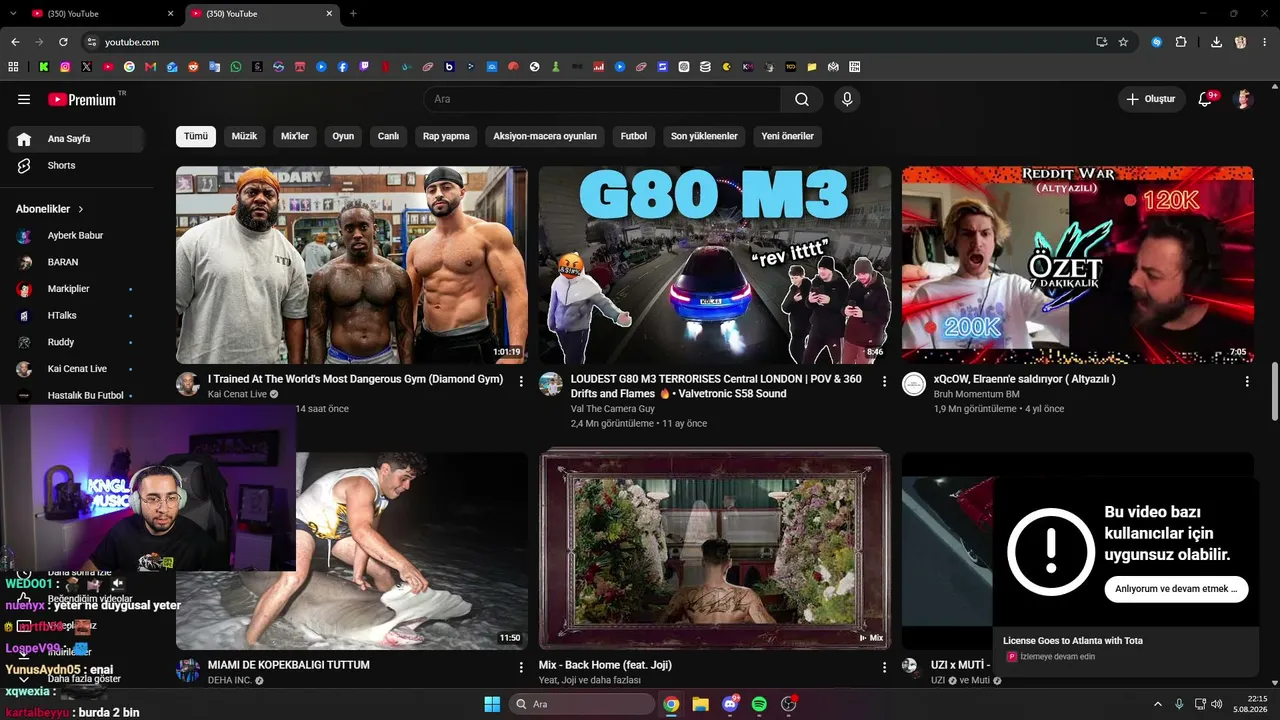Open the YouTube guide hamburger menu
This screenshot has height=720, width=1280.
24,99
